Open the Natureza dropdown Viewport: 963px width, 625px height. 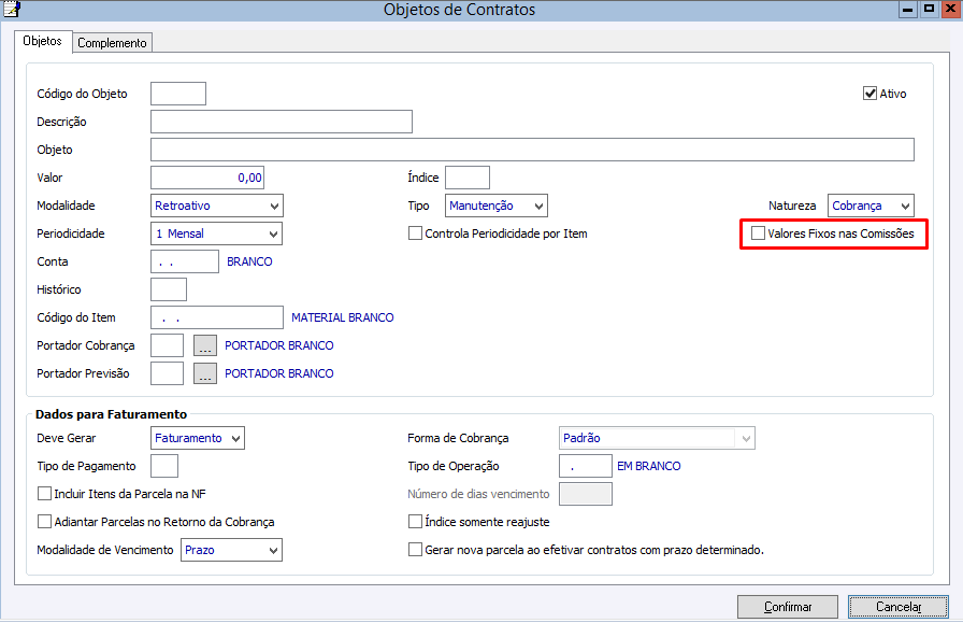tap(905, 206)
